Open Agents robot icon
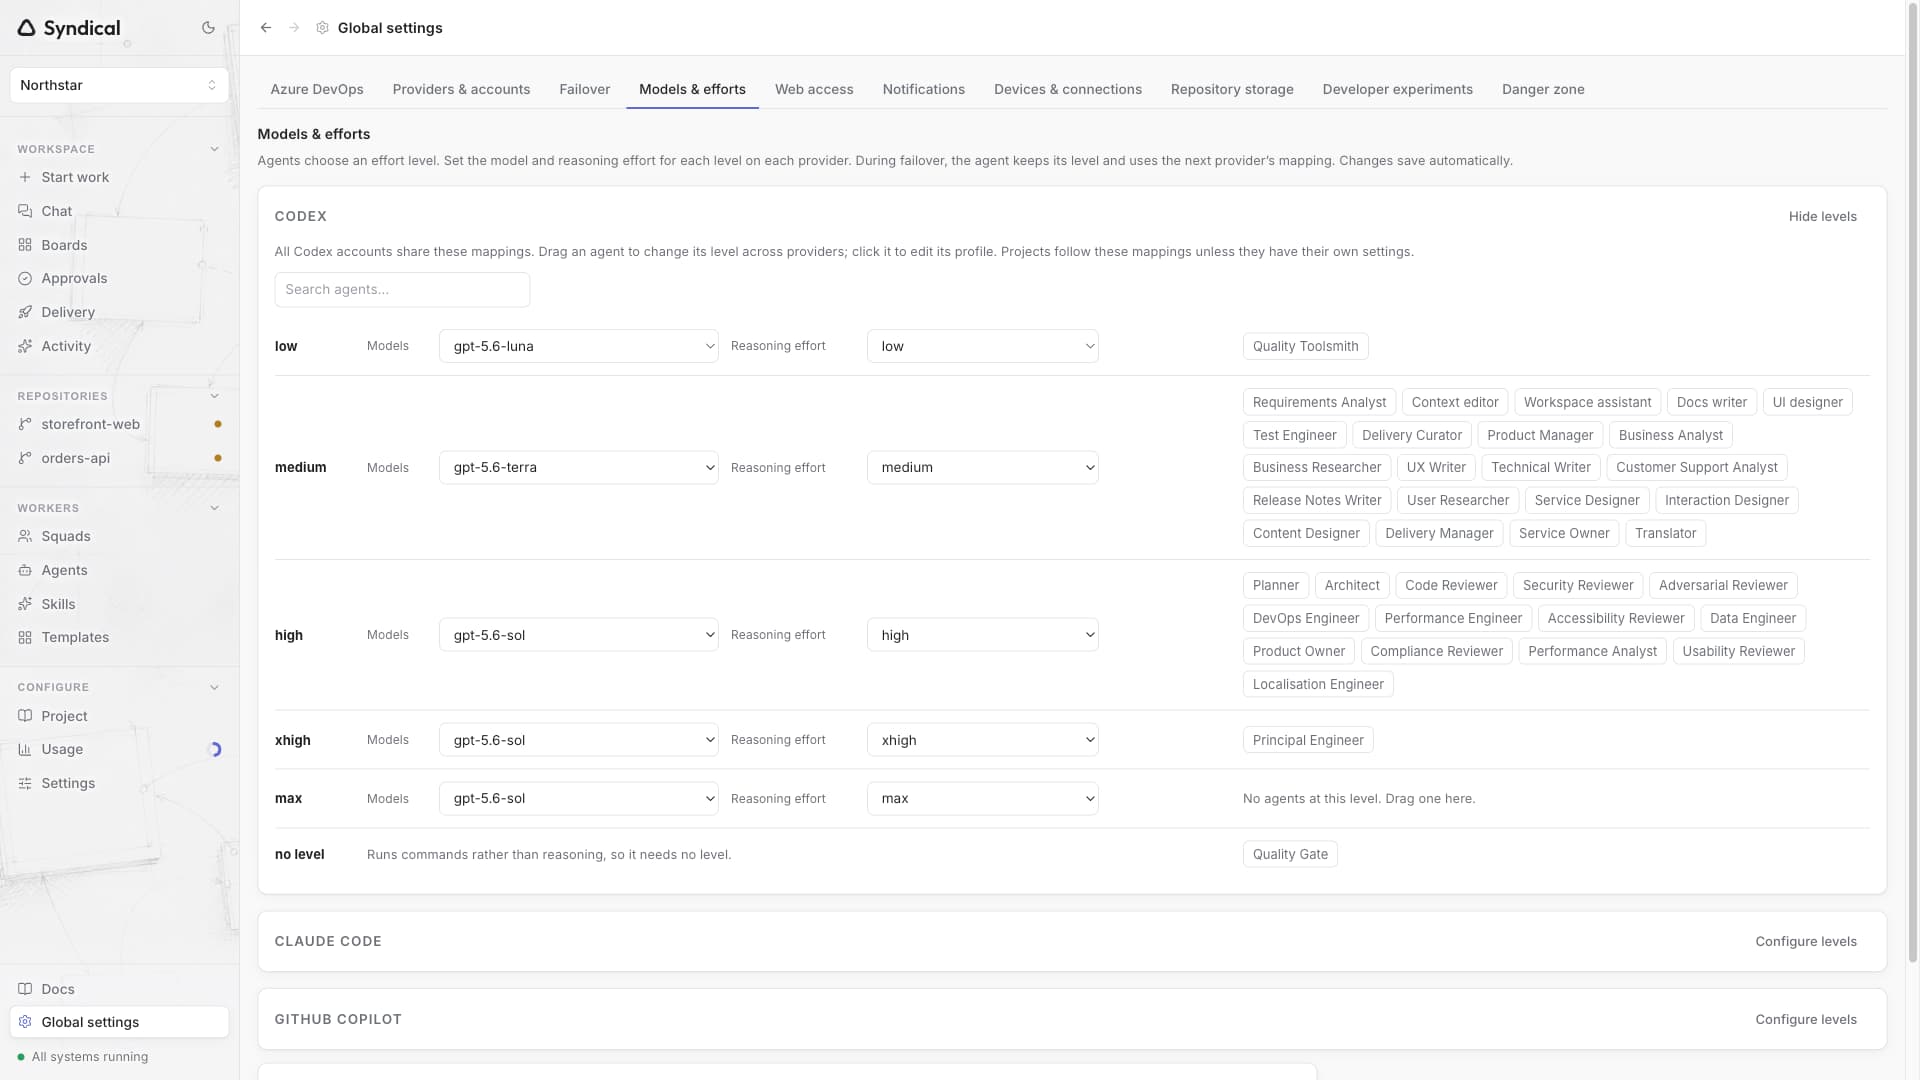The height and width of the screenshot is (1080, 1920). coord(25,570)
